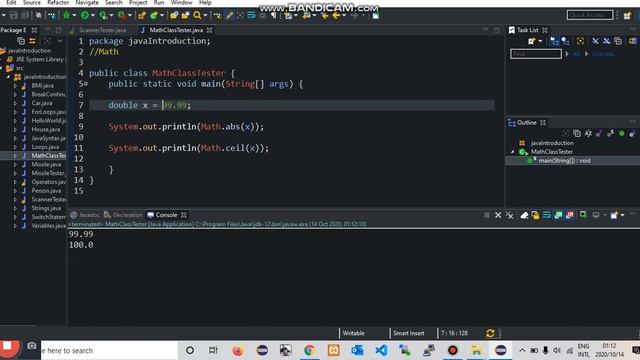Create a new task in Task List
The width and height of the screenshot is (640, 360).
pyautogui.click(x=531, y=41)
